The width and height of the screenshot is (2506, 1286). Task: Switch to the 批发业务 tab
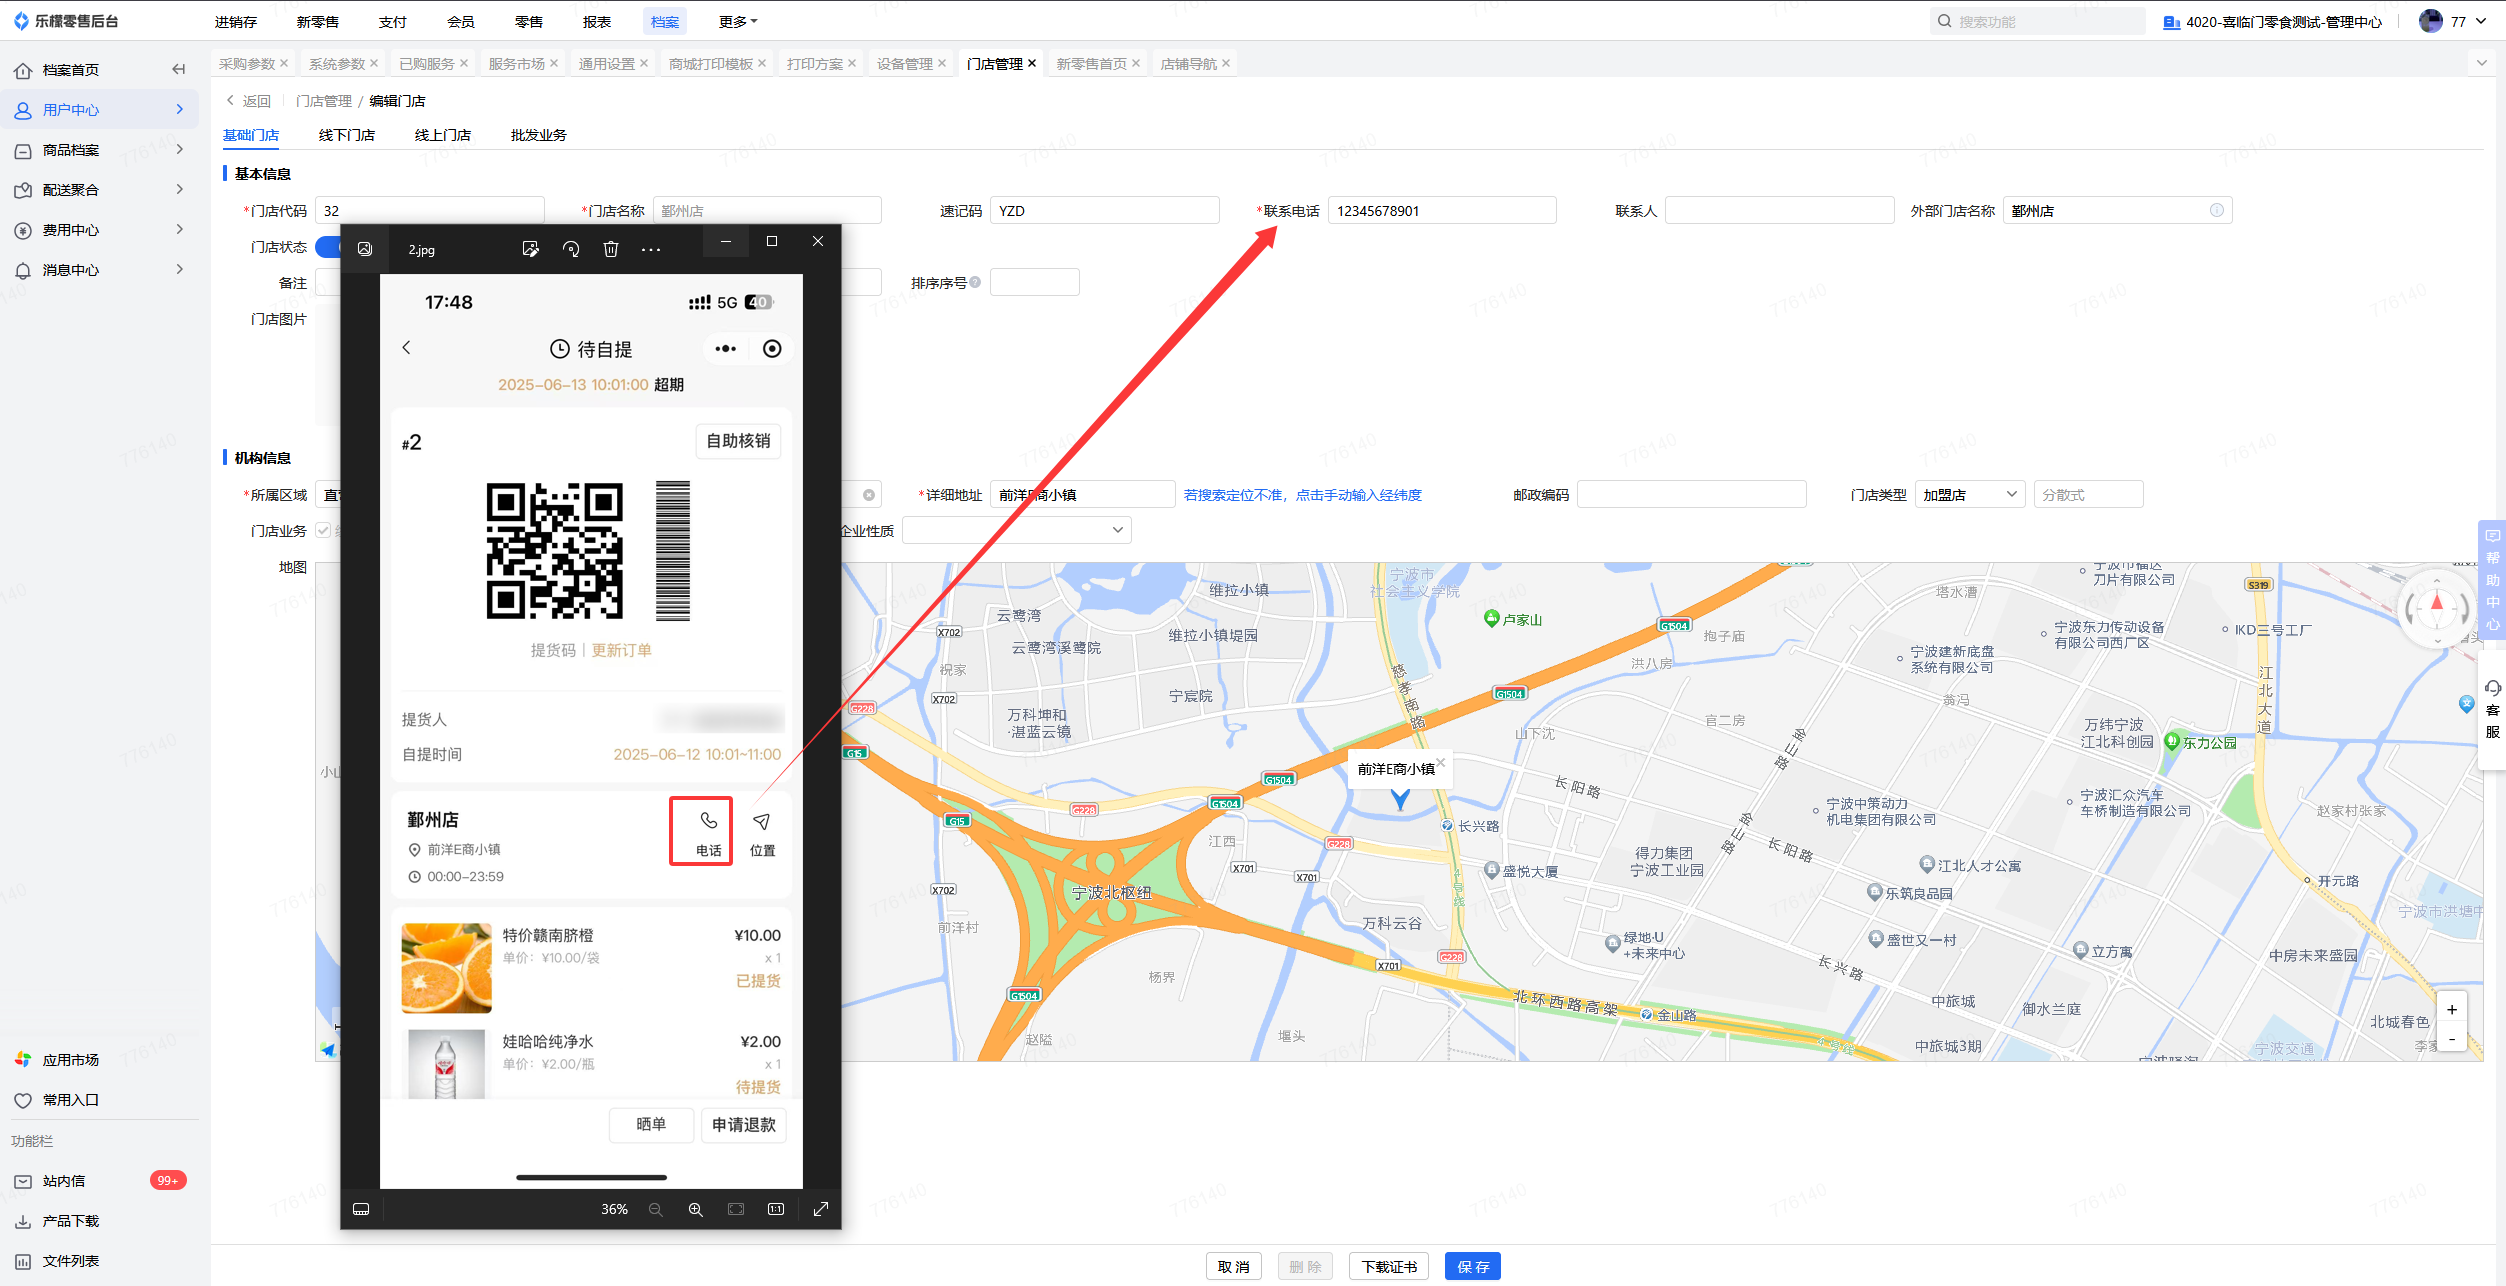[539, 135]
